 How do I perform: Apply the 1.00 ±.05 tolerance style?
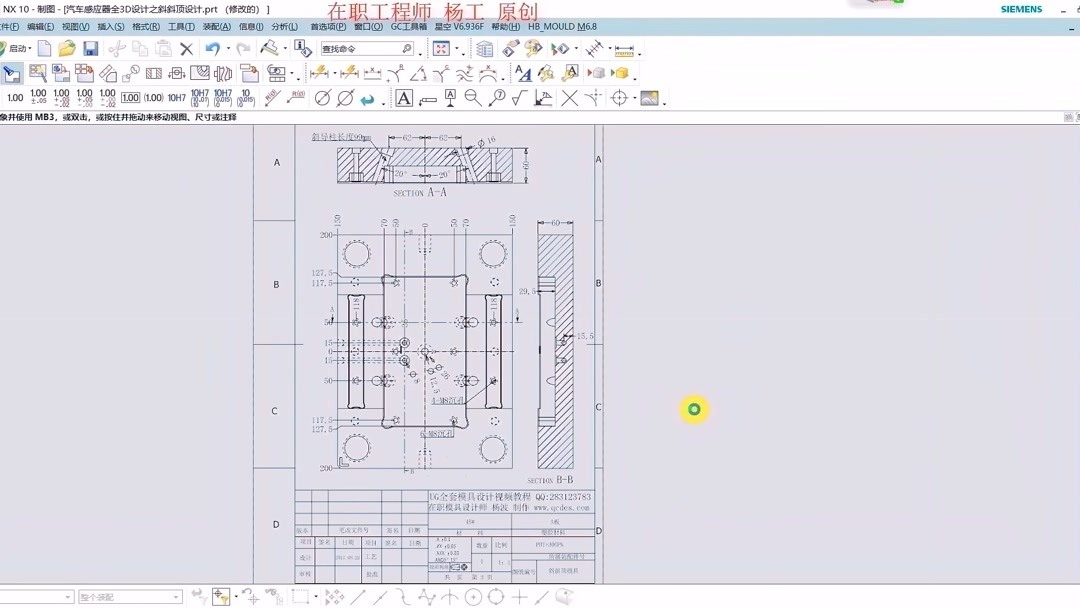[x=38, y=97]
